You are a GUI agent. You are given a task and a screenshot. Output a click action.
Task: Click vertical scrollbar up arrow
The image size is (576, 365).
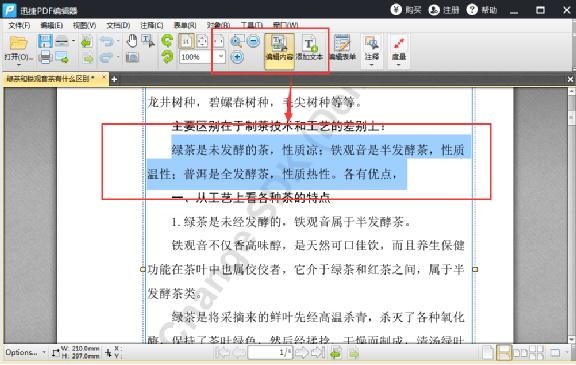point(571,91)
